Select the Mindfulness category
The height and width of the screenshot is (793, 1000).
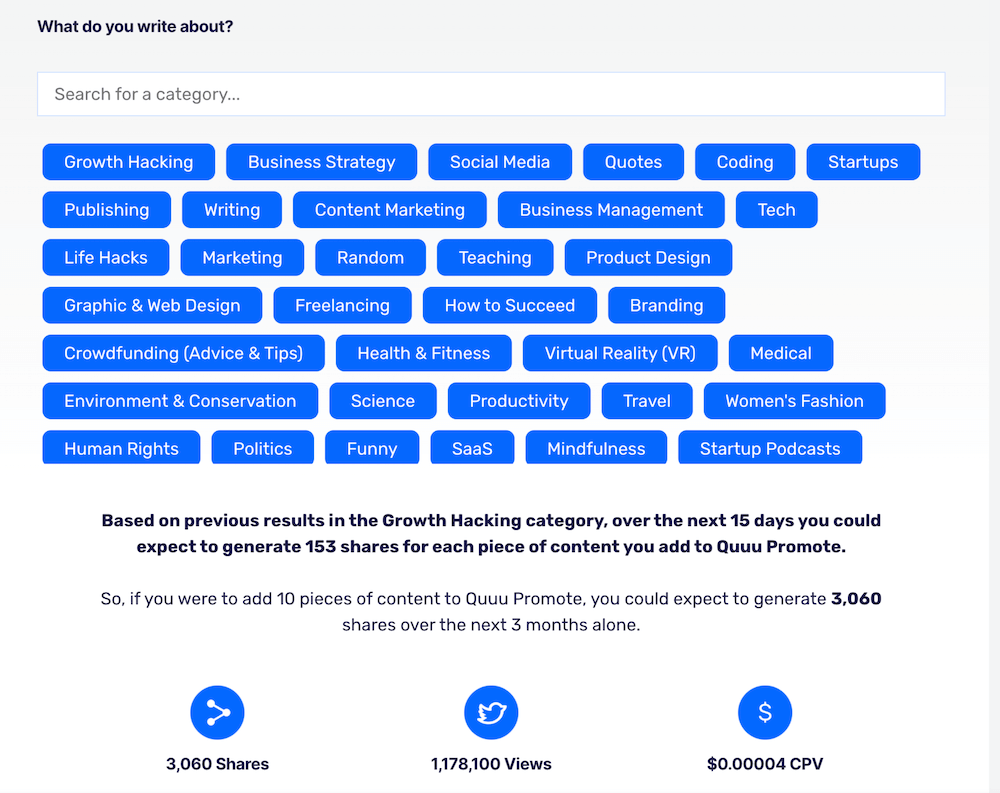[x=596, y=448]
